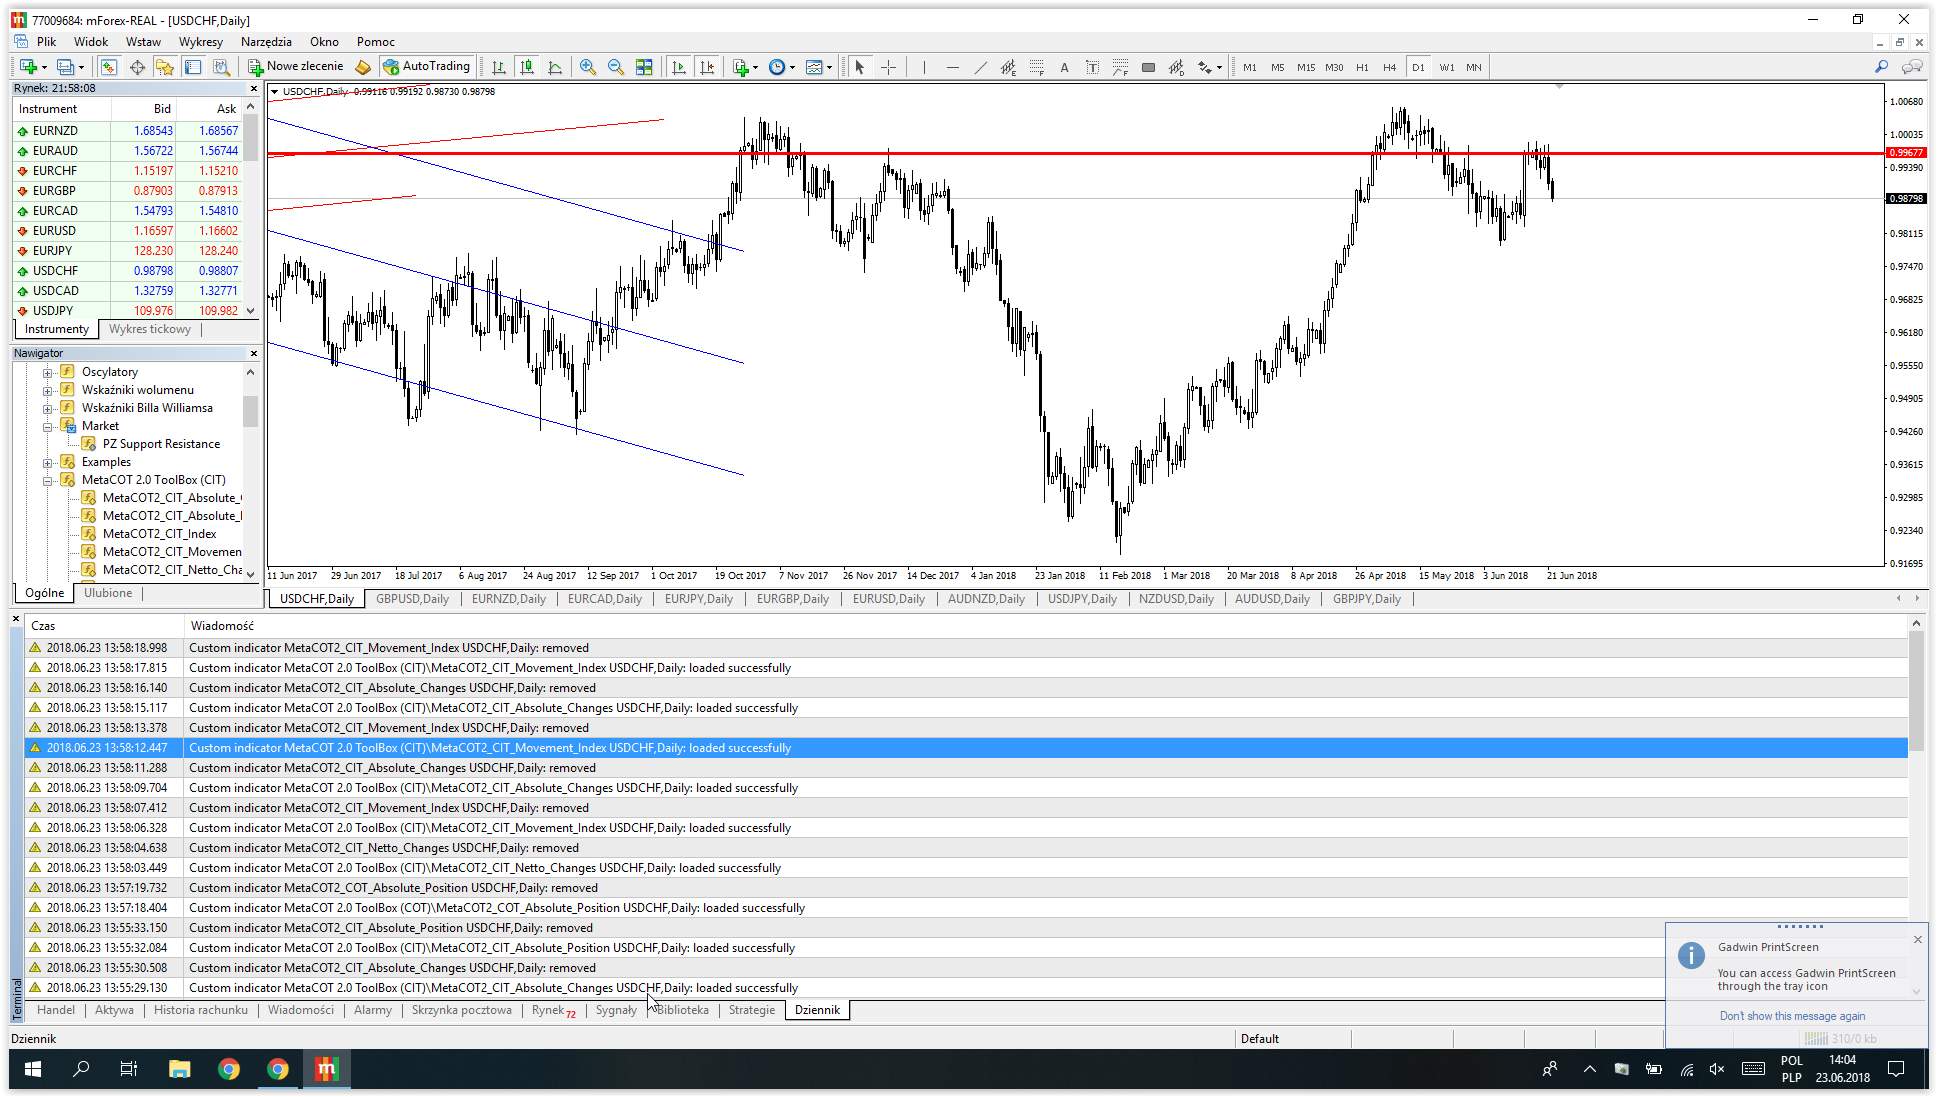Collapse the MetaCOT 2.0 ToolBox folder
The height and width of the screenshot is (1097, 1937).
(47, 480)
